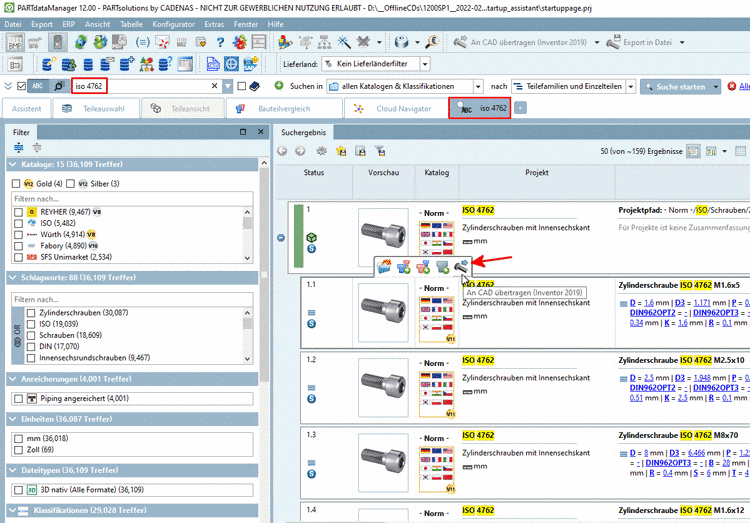Check the Würth catalog filter
Image resolution: width=750 pixels, height=523 pixels.
[18, 234]
